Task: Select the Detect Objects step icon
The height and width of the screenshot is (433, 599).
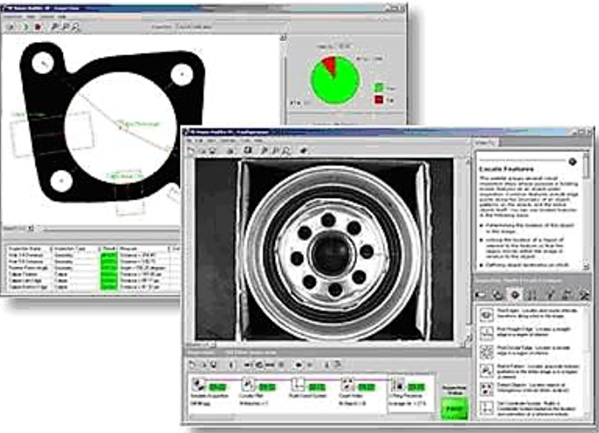Action: pos(486,389)
